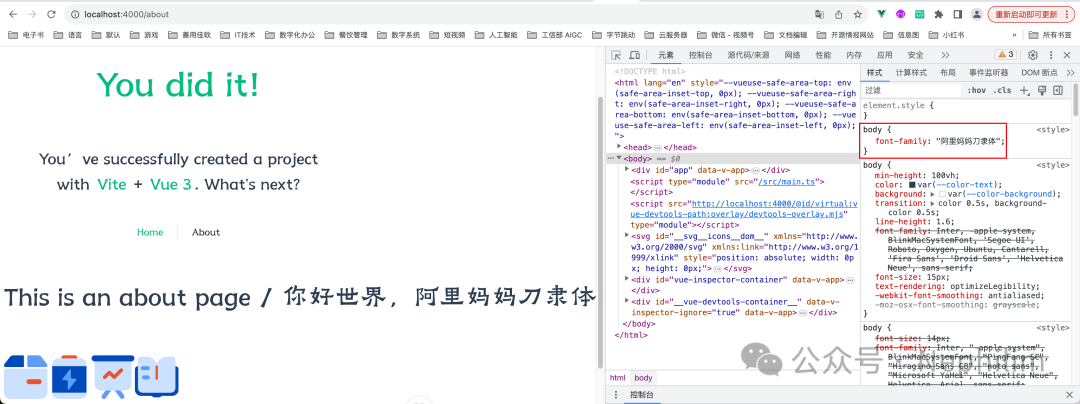
Task: Expand the head element node
Action: (619, 147)
